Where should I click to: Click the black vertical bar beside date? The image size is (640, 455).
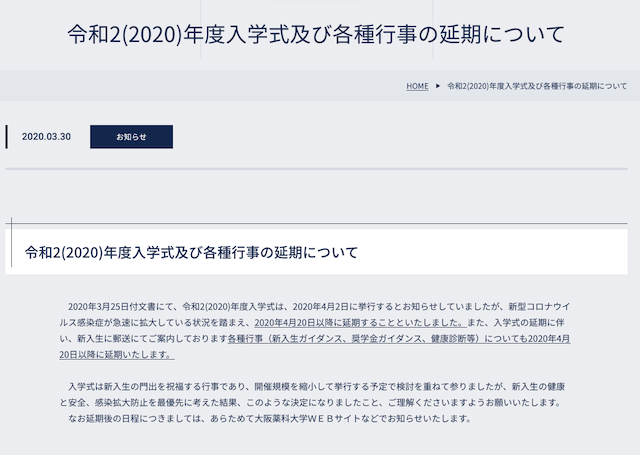click(x=6, y=137)
